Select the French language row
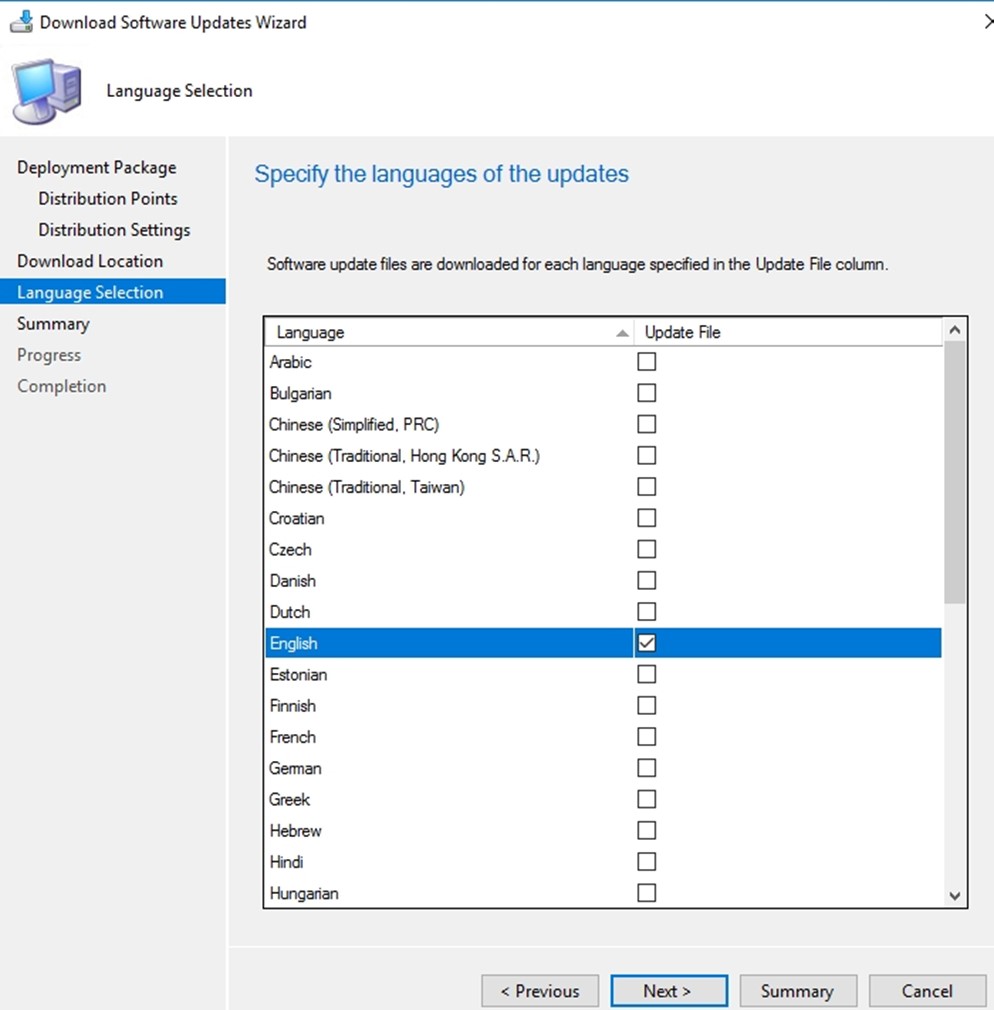The image size is (994, 1010). pyautogui.click(x=603, y=736)
